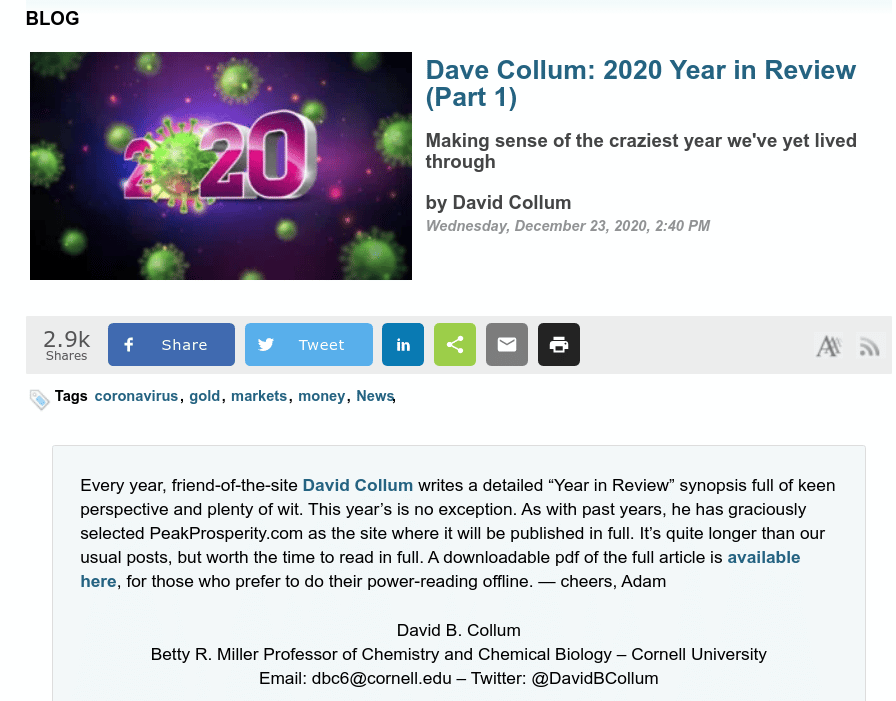This screenshot has height=701, width=896.
Task: Open the coronavirus tag
Action: (x=136, y=396)
